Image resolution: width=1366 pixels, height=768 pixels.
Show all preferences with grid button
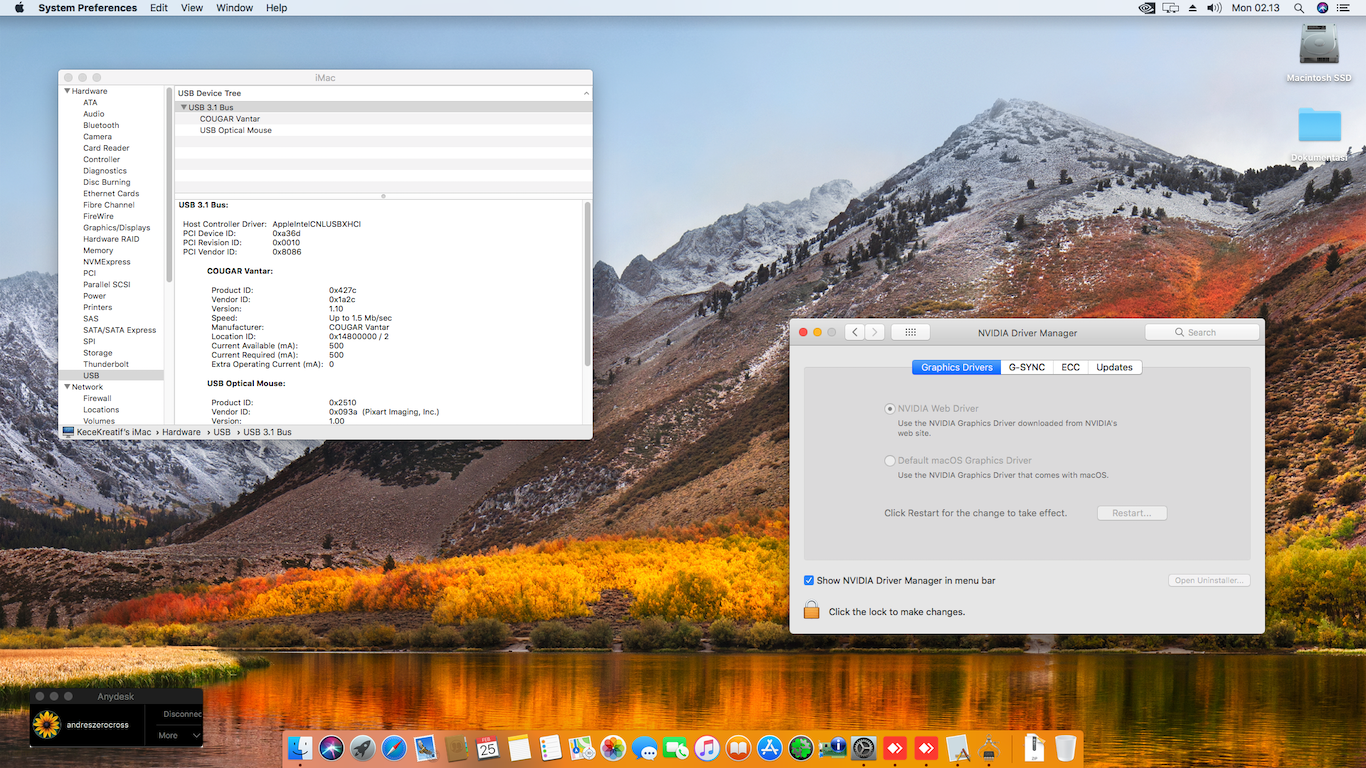(x=910, y=332)
